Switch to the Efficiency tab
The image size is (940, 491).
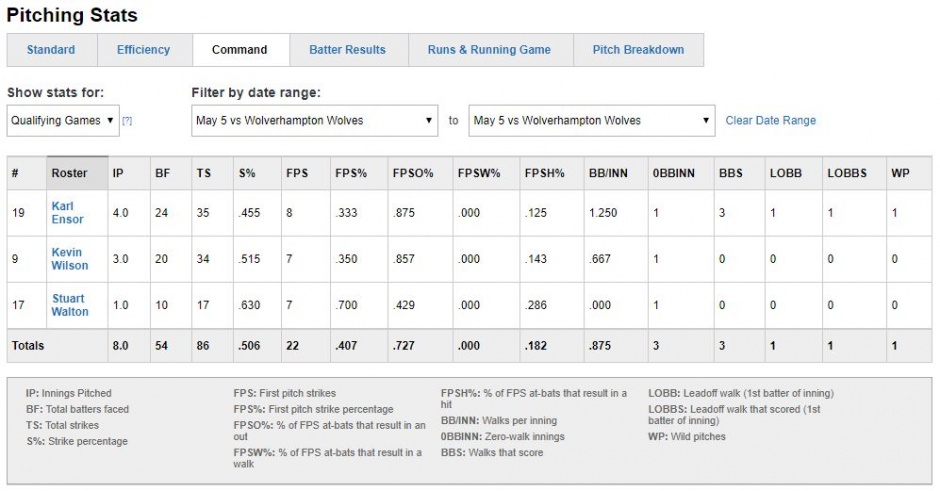(144, 50)
